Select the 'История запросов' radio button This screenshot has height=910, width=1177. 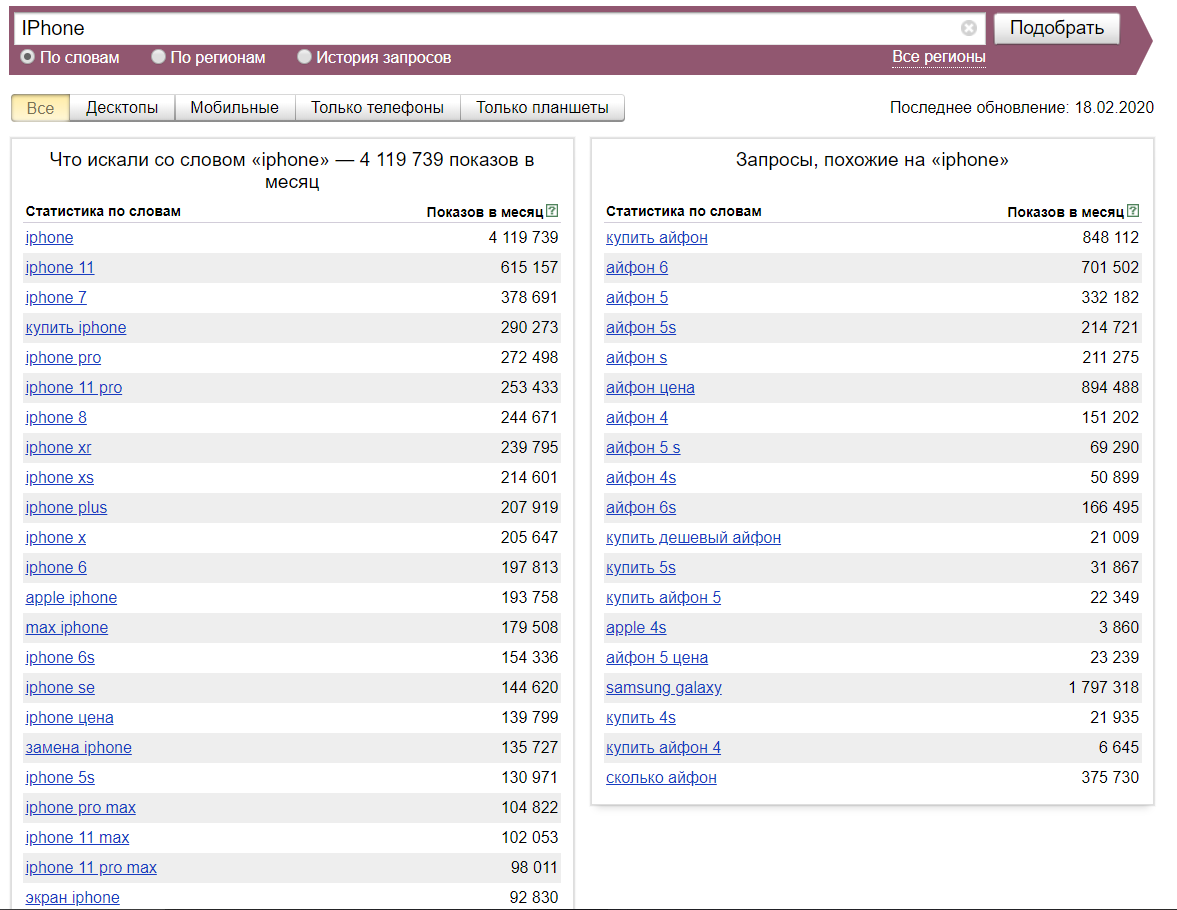[x=304, y=56]
